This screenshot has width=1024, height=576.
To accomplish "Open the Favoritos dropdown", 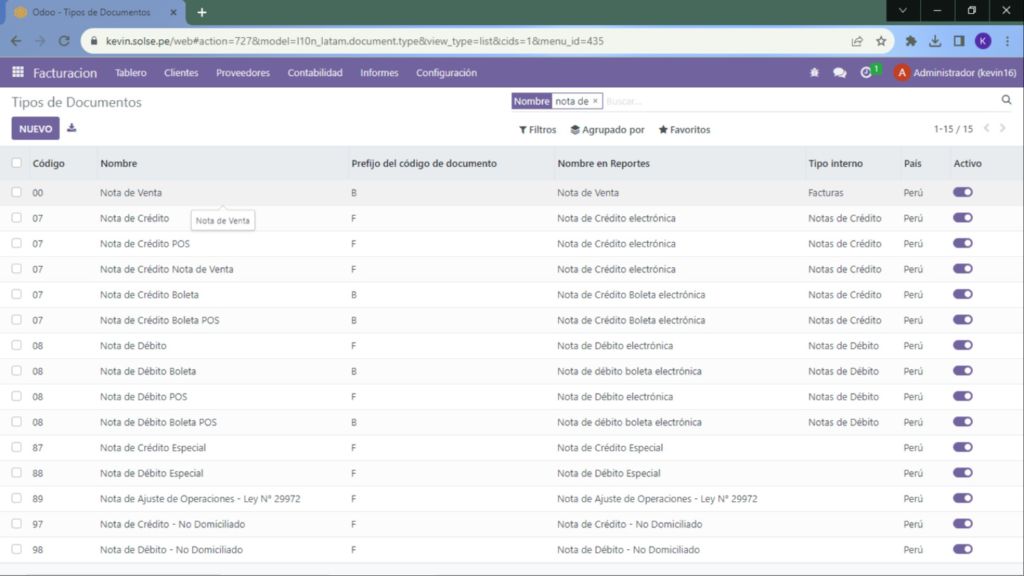I will pos(684,130).
